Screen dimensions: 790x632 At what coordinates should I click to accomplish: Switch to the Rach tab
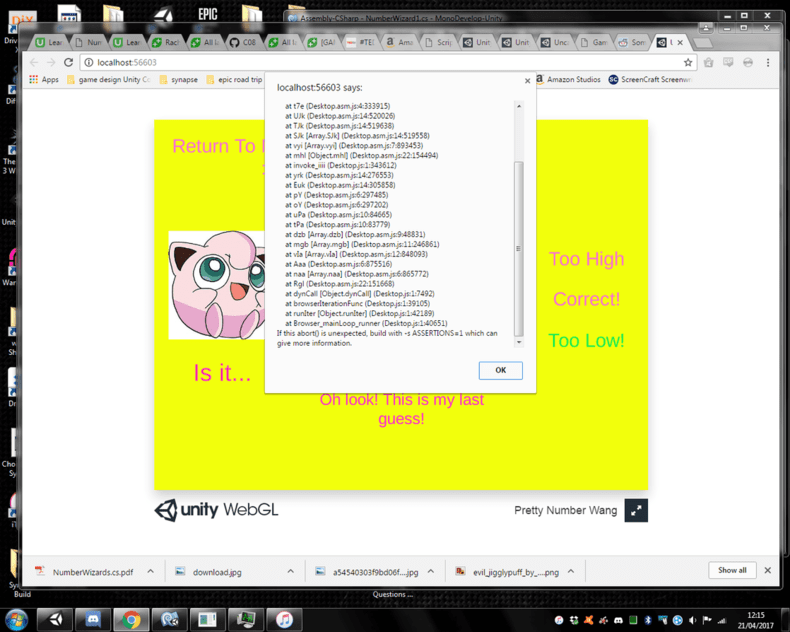click(166, 42)
